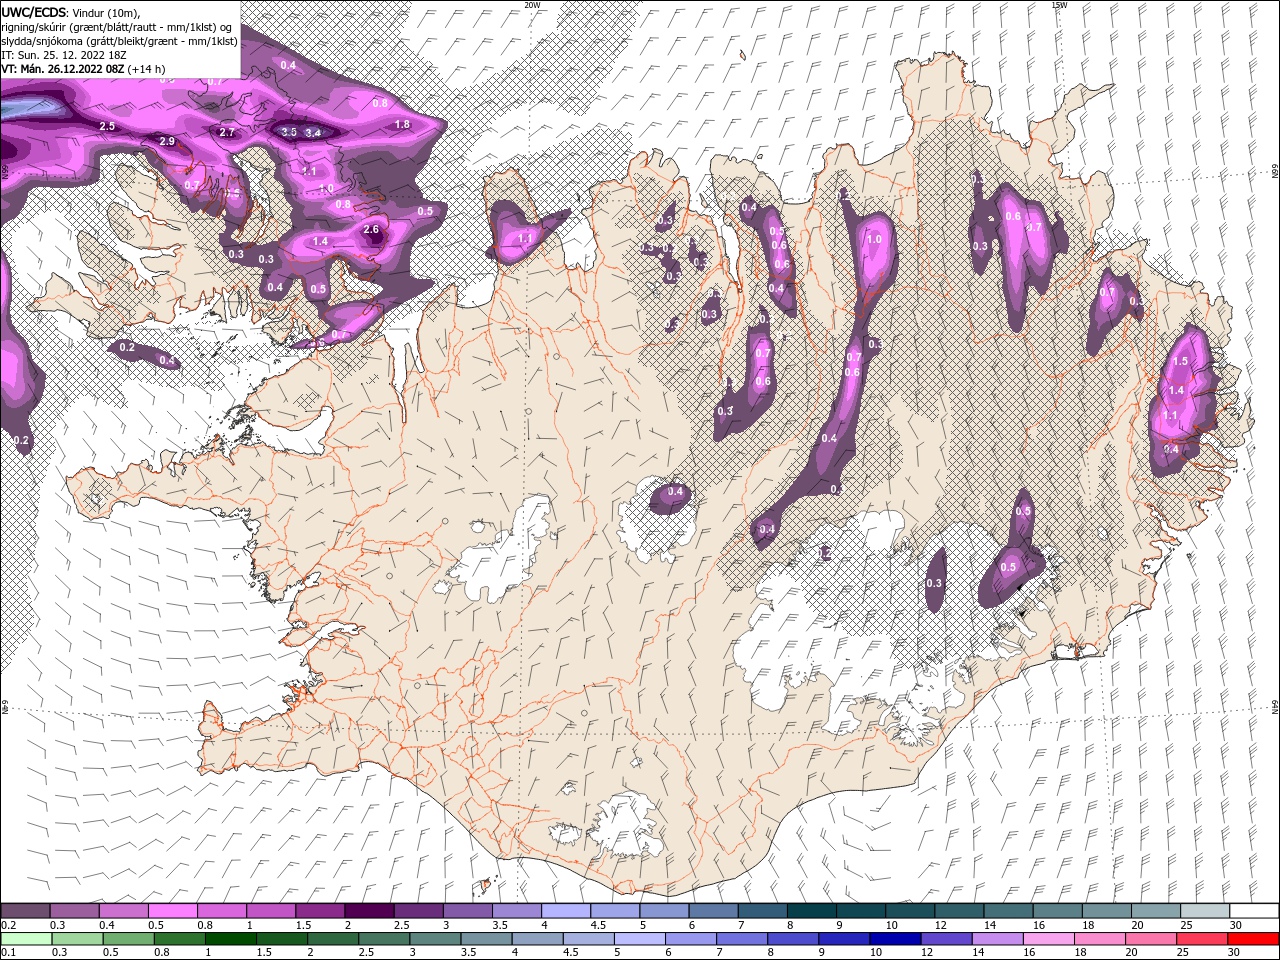Click the '0.8' label of the upper legend row

[205, 926]
